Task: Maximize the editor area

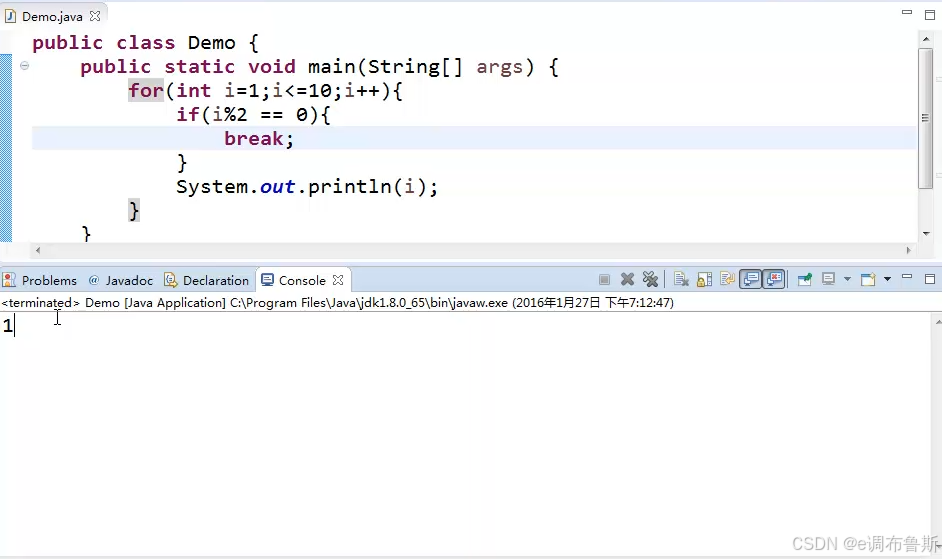Action: pyautogui.click(x=930, y=15)
